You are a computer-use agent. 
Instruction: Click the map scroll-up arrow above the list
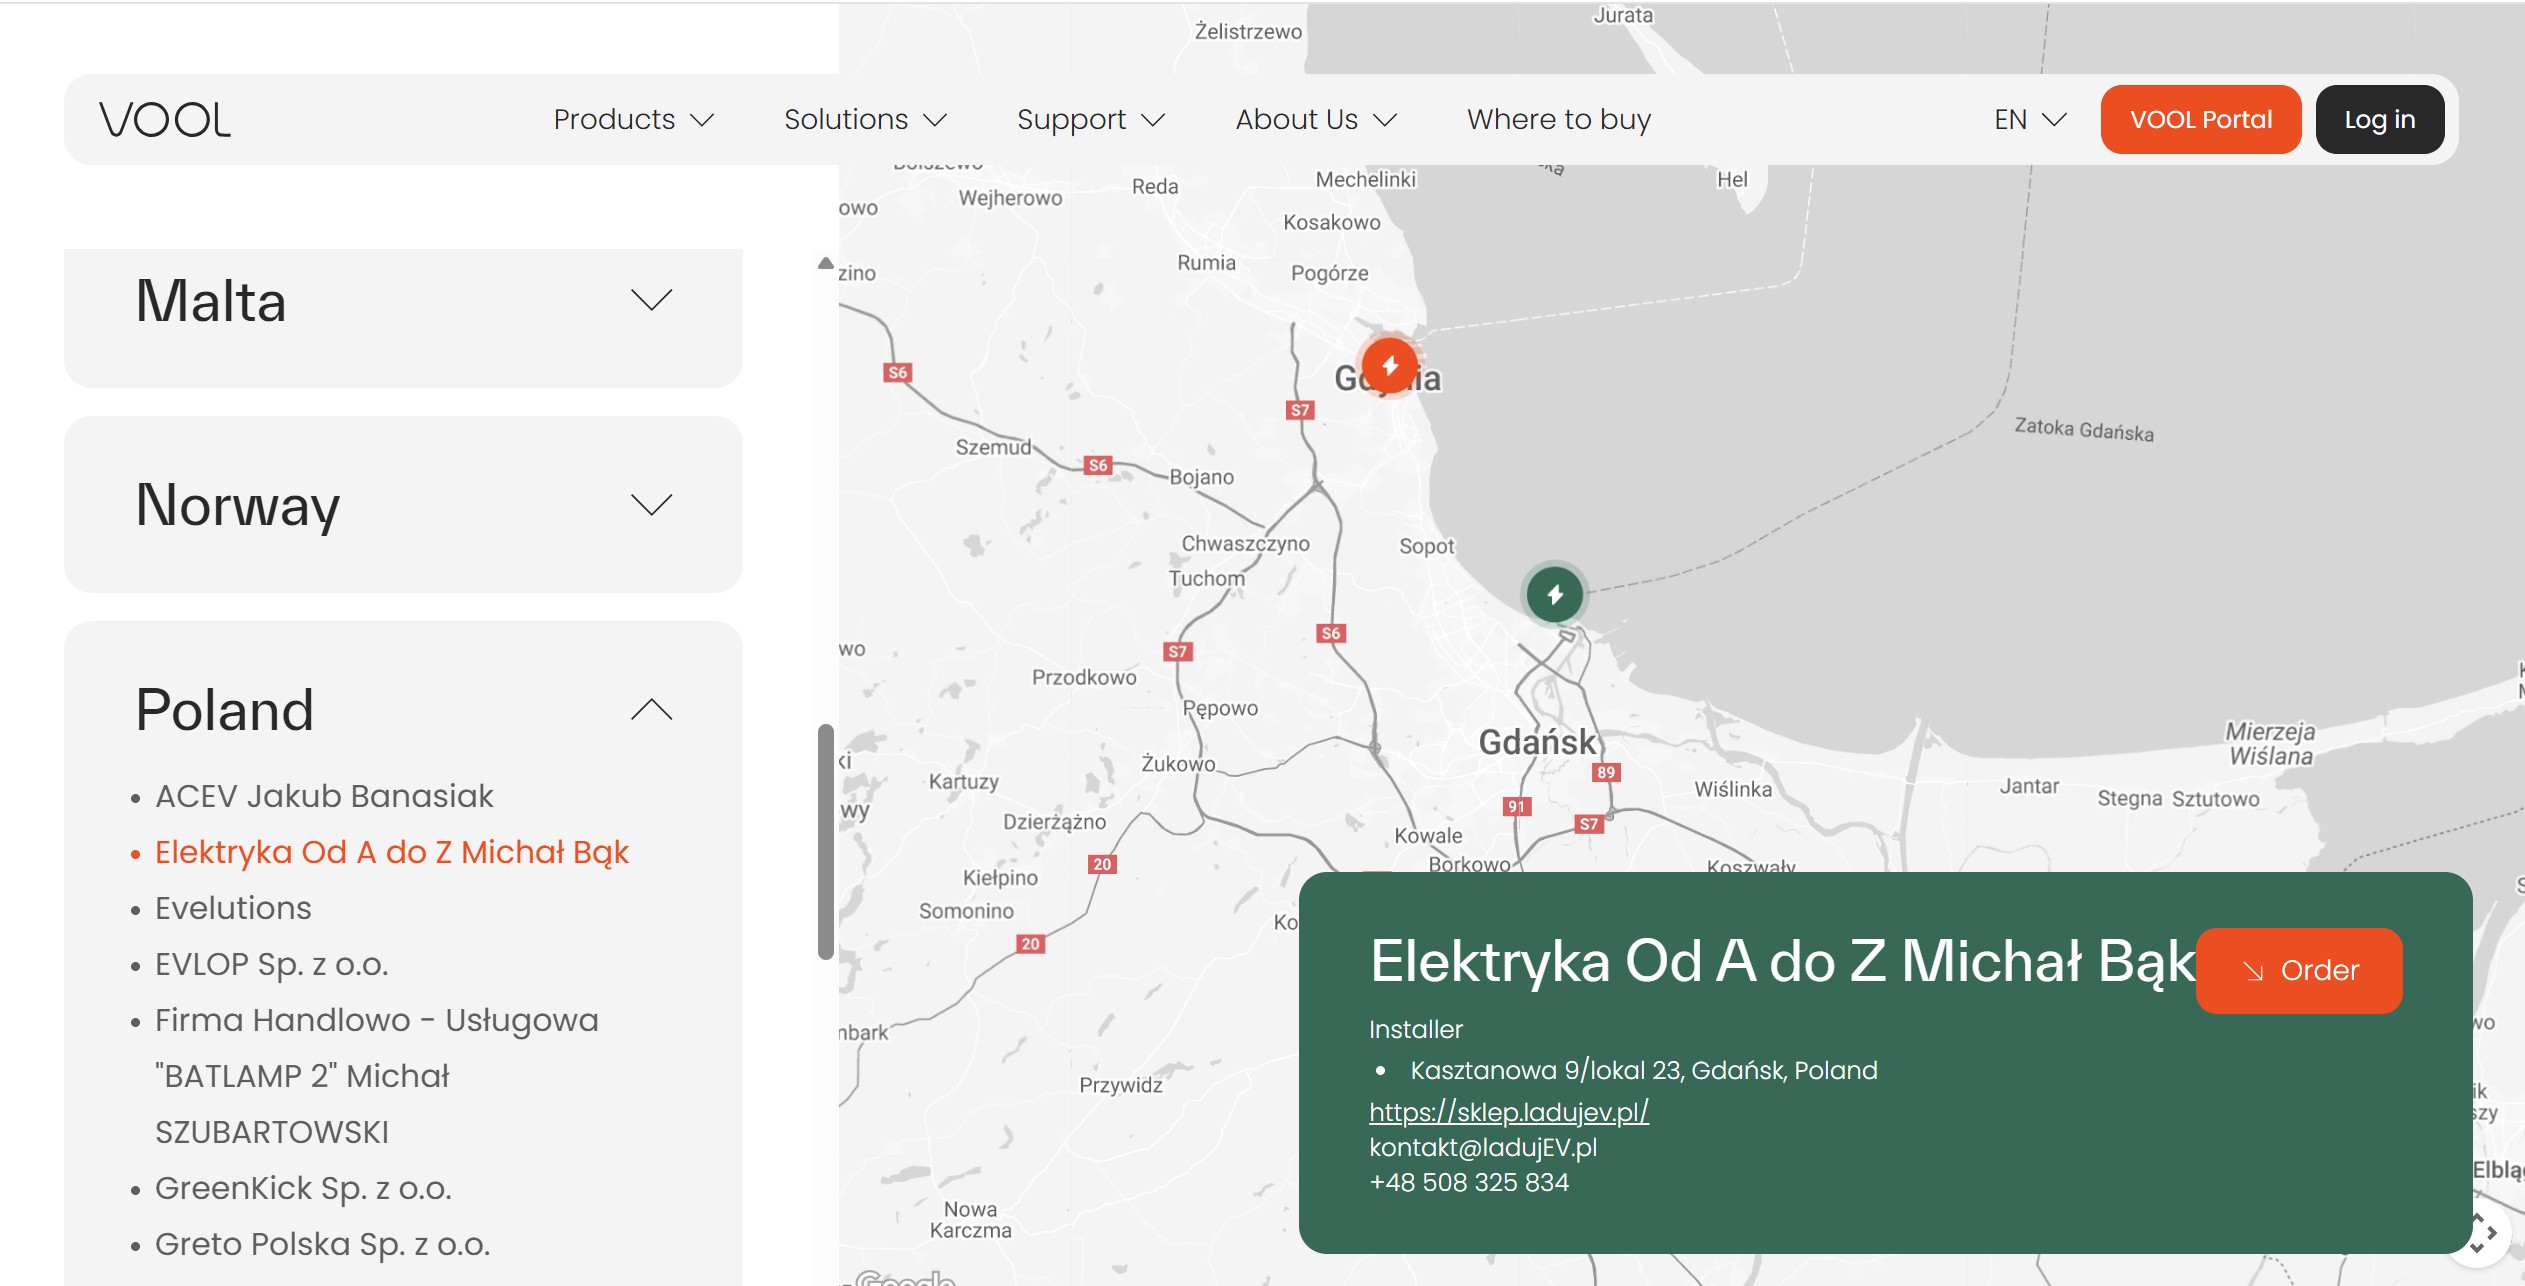pyautogui.click(x=826, y=262)
